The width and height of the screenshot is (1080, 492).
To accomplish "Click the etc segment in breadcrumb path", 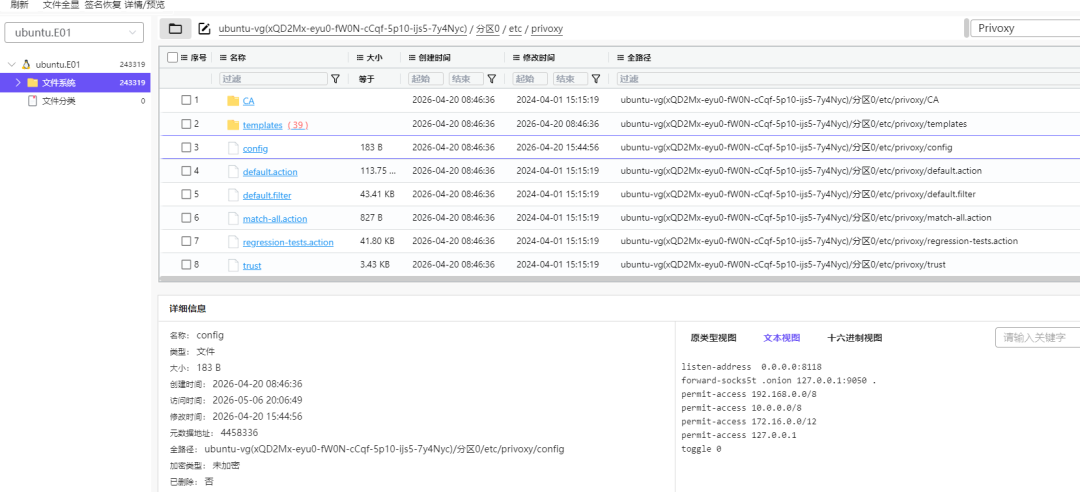I will point(515,29).
